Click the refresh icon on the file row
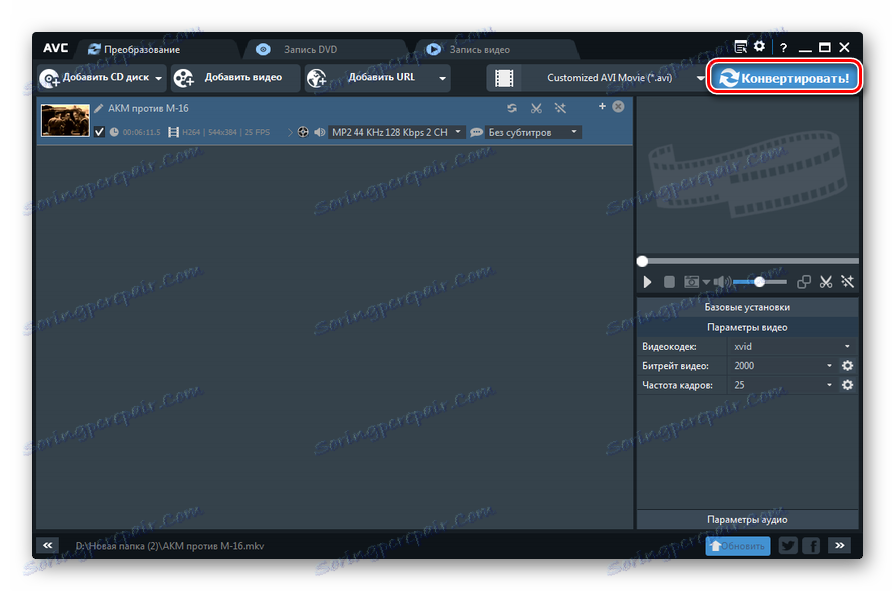 512,108
